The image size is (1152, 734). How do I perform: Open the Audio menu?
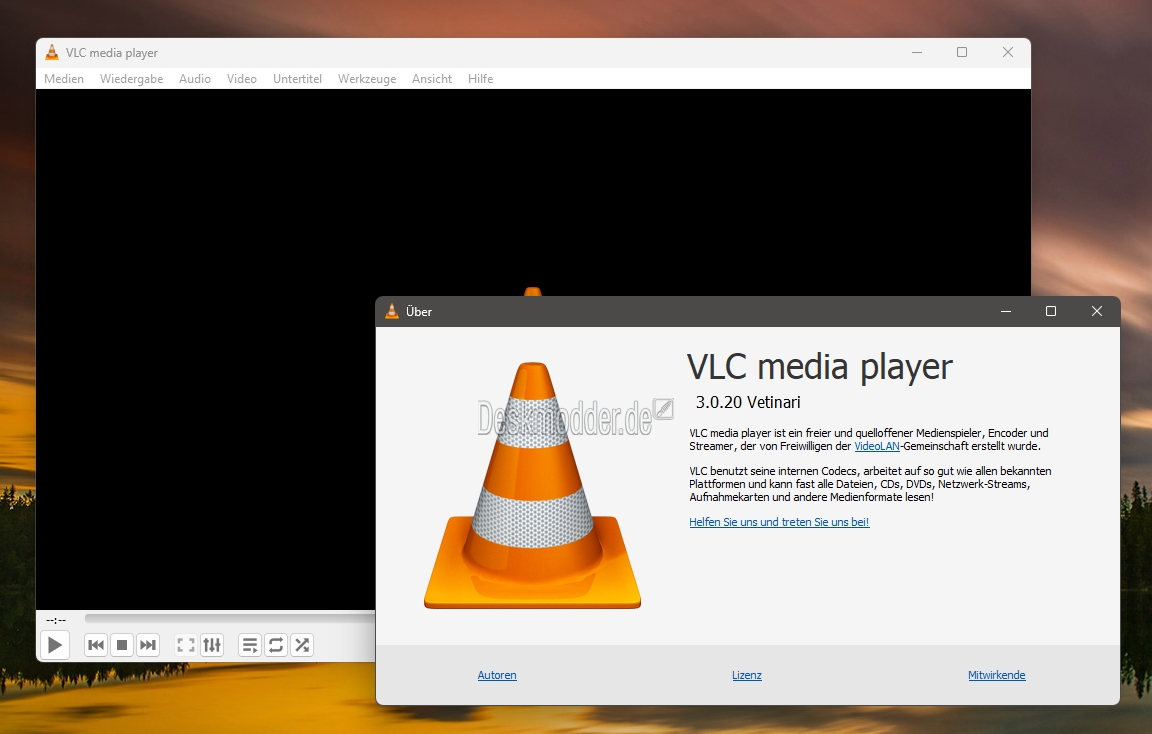[195, 79]
